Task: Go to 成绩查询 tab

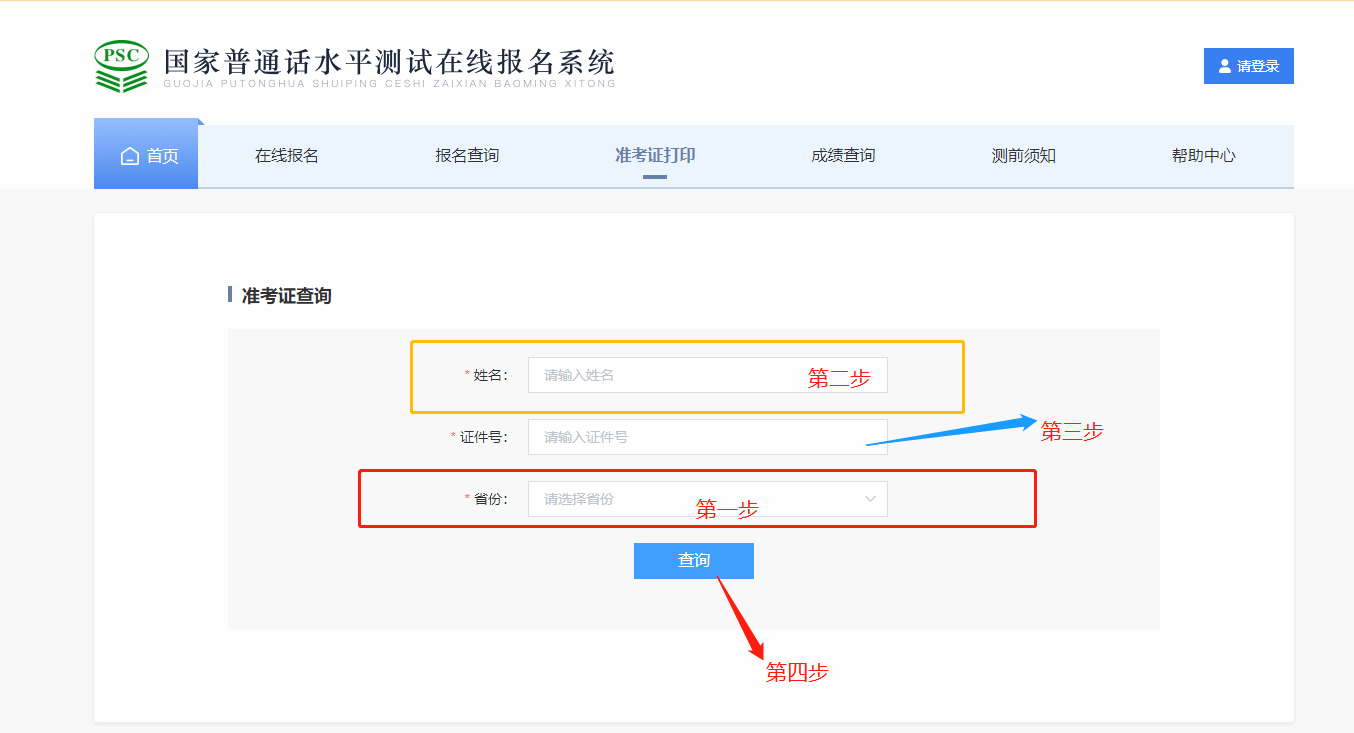Action: [x=843, y=155]
